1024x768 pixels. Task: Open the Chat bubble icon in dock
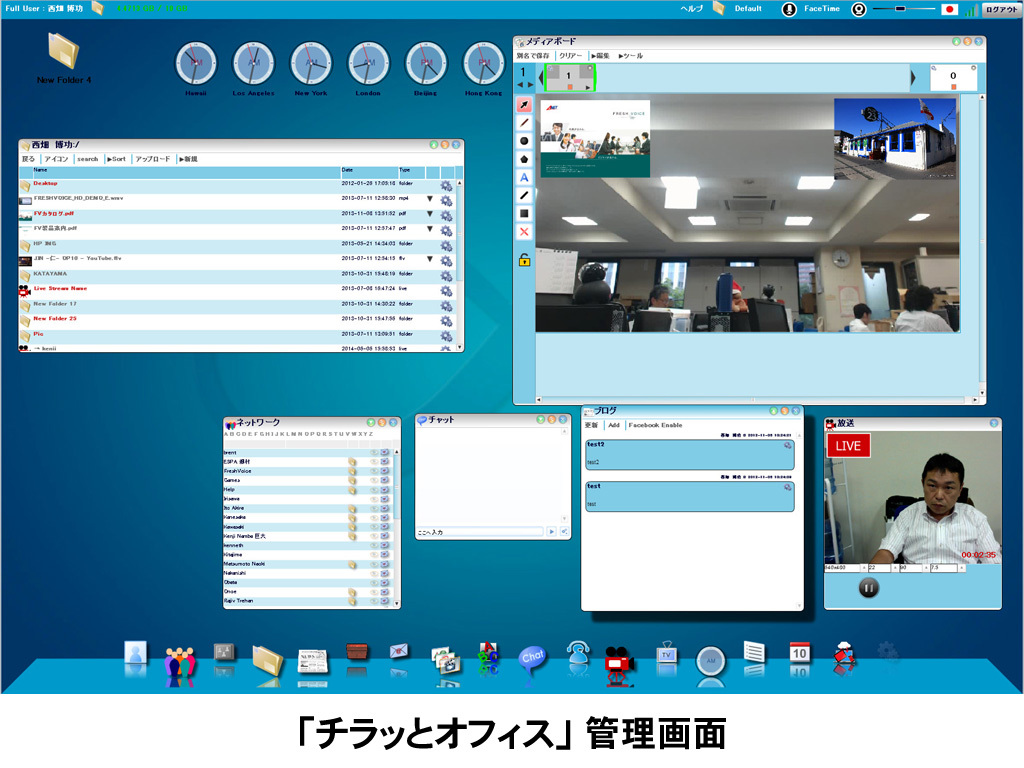coord(532,659)
